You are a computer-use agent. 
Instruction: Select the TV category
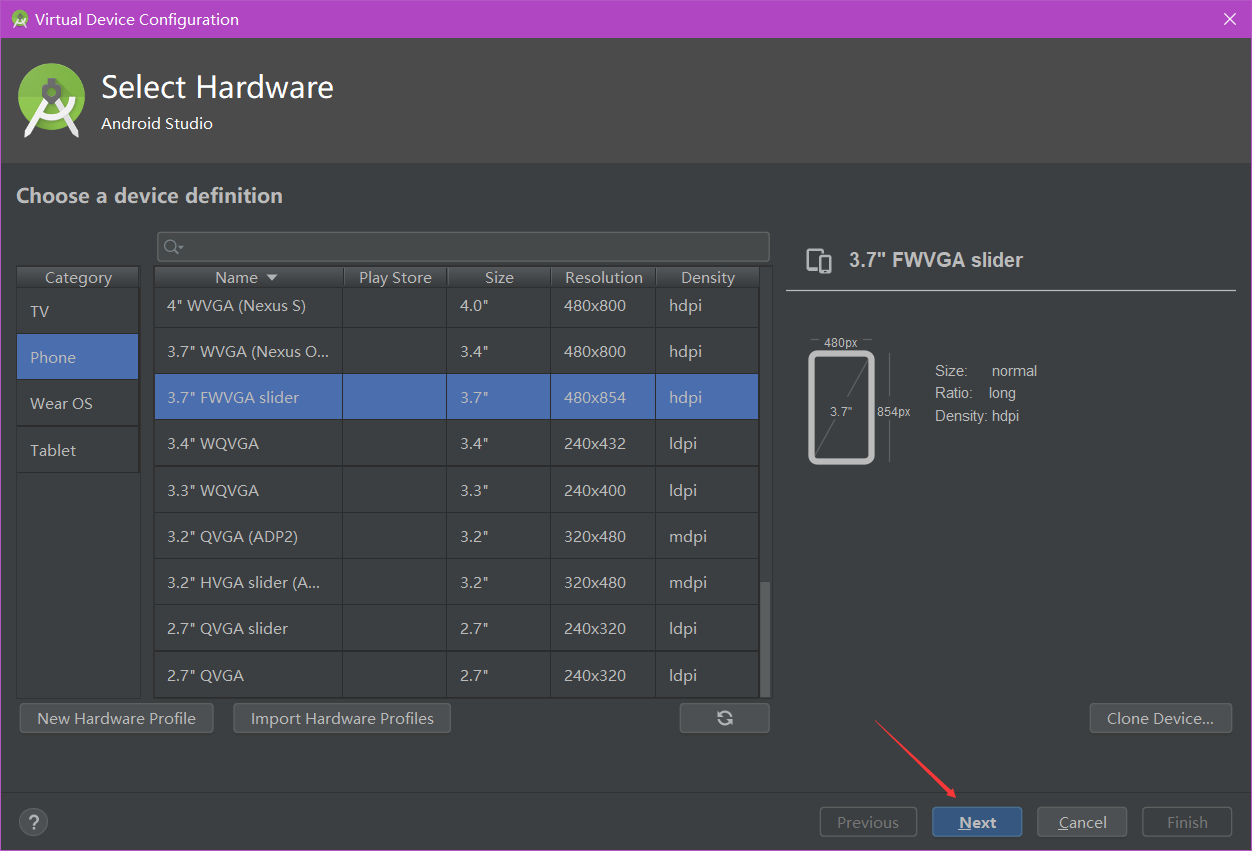(78, 311)
